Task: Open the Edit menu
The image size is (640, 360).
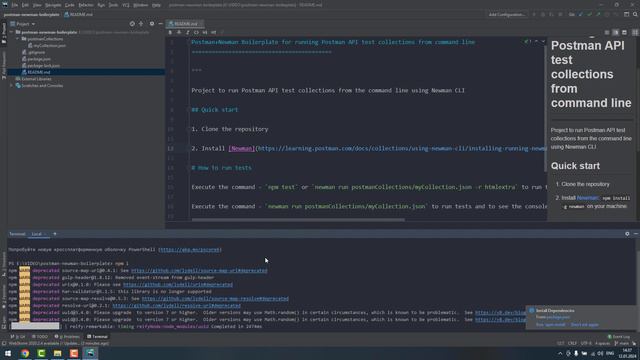Action: coord(25,5)
